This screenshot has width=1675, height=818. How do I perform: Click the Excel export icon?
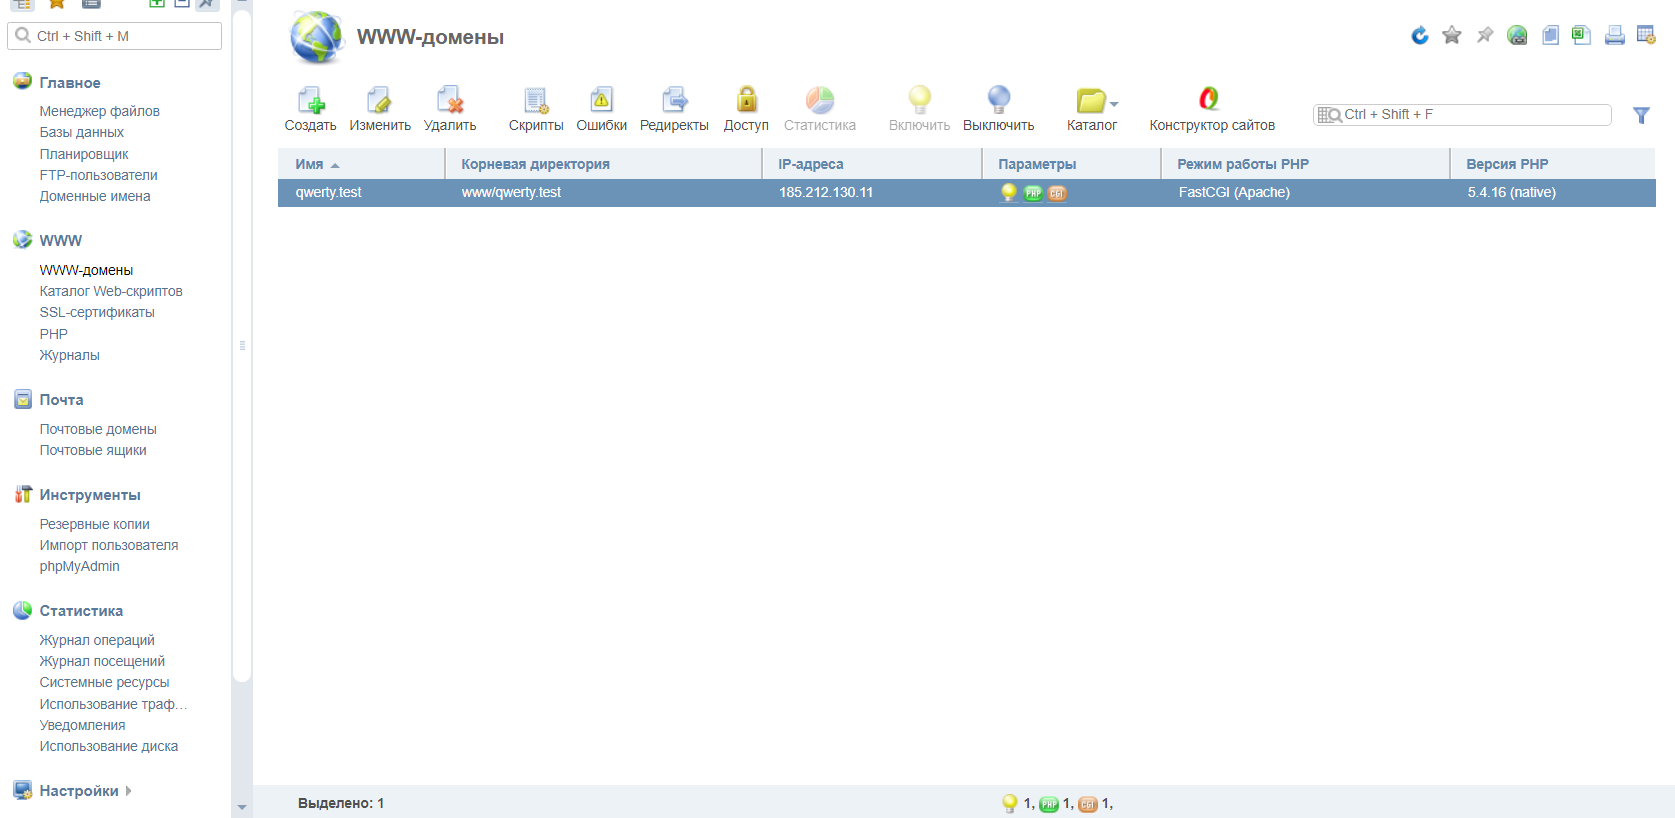(x=1581, y=36)
